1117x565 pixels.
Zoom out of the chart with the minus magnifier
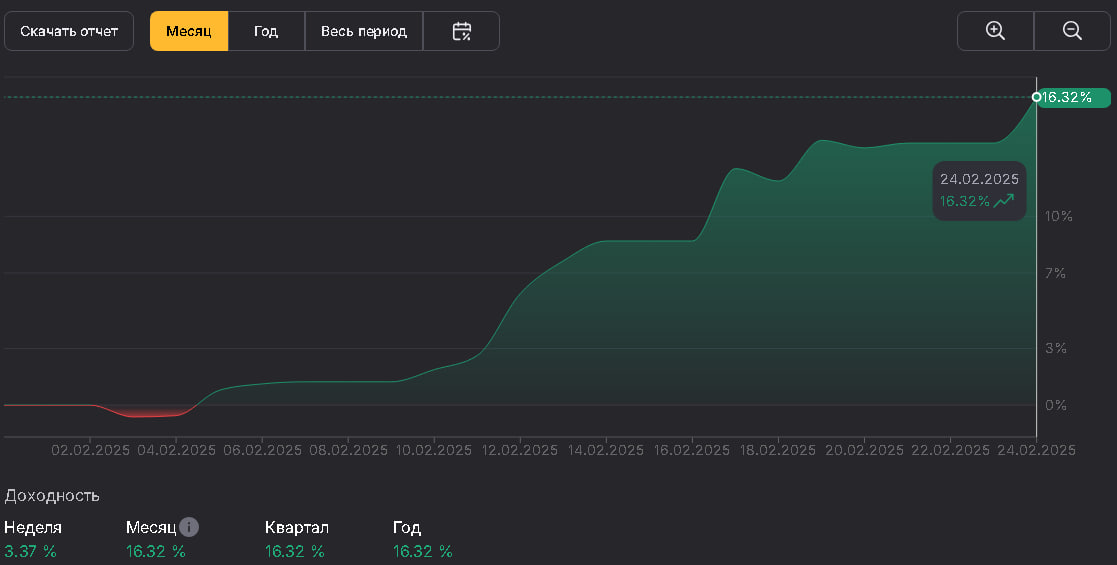pyautogui.click(x=1072, y=31)
